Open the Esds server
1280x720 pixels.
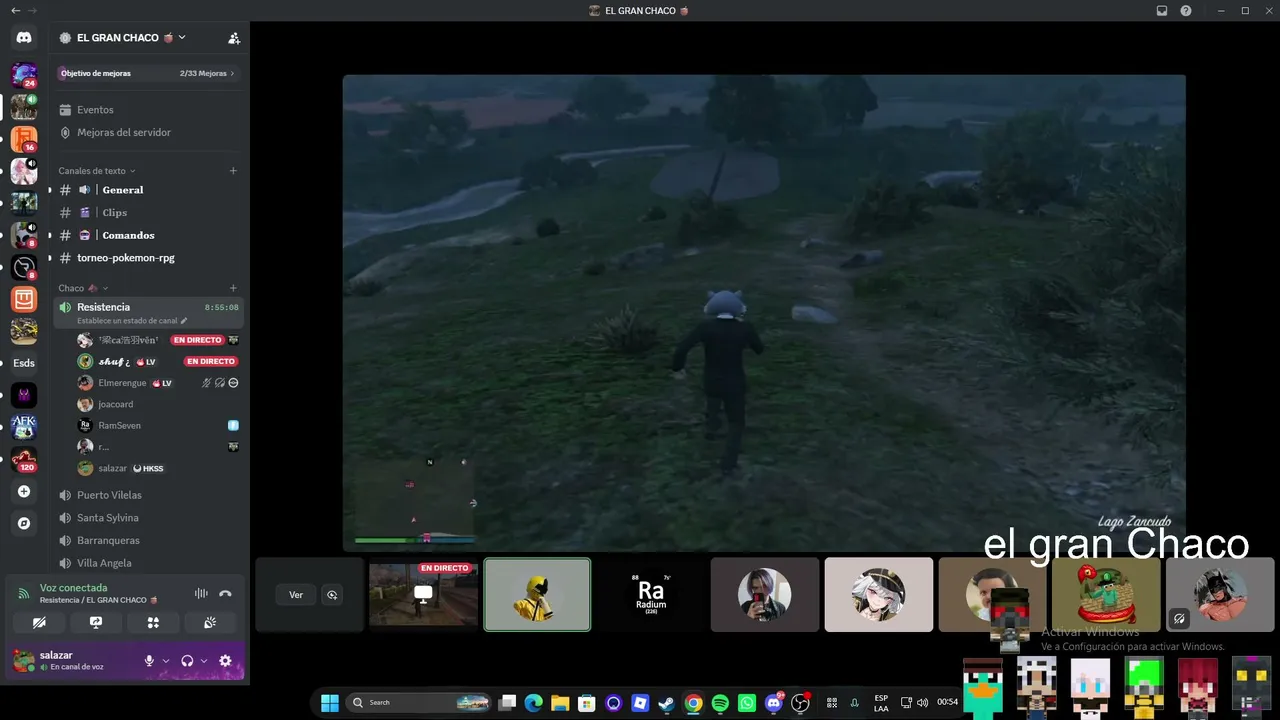click(x=24, y=363)
